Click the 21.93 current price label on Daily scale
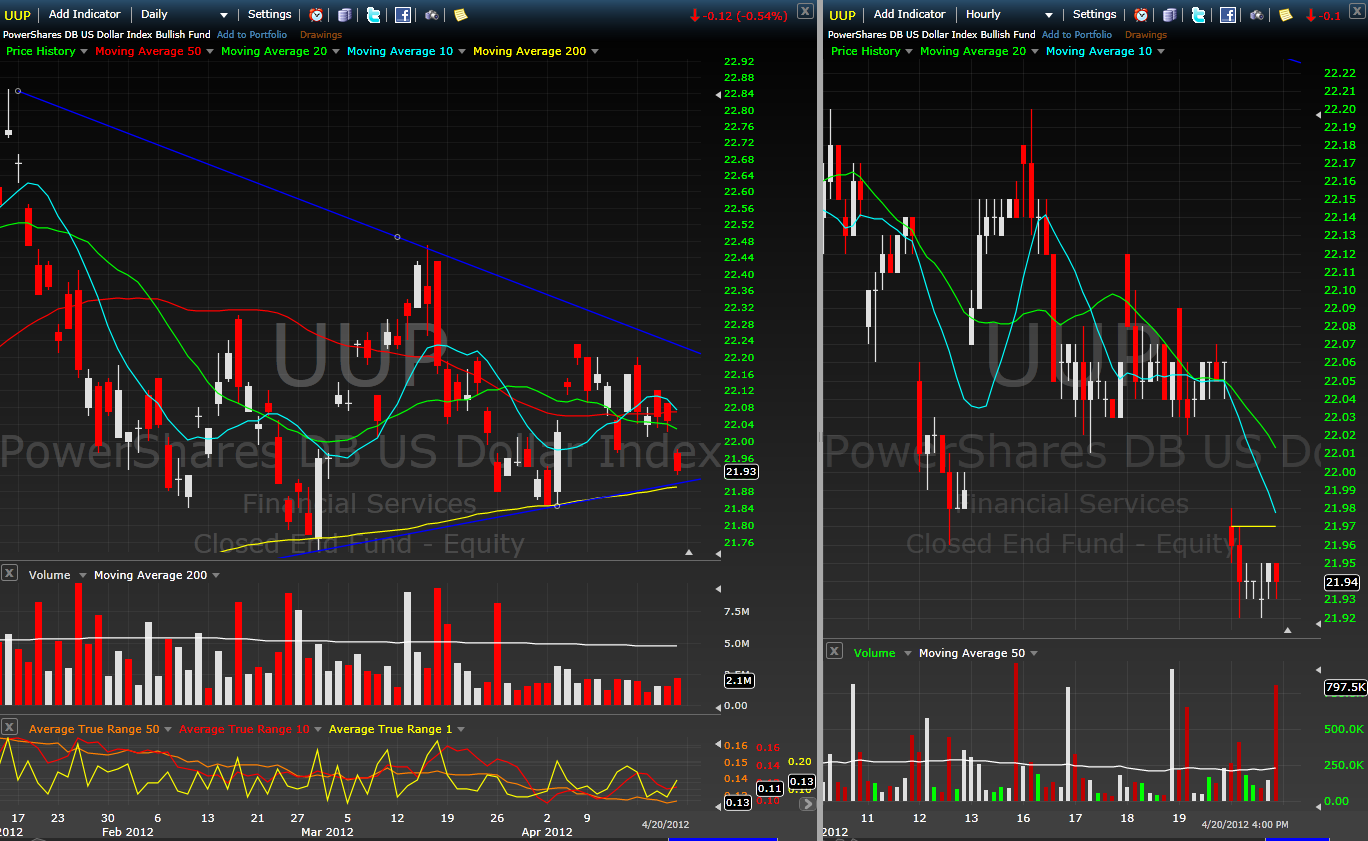Image resolution: width=1368 pixels, height=841 pixels. pos(740,472)
